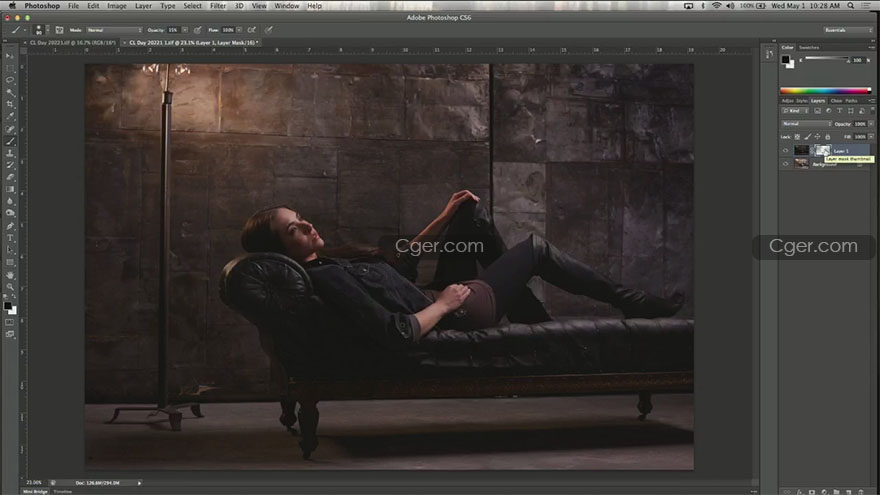The image size is (880, 495).
Task: Open the tool preset picker arrow
Action: click(25, 30)
